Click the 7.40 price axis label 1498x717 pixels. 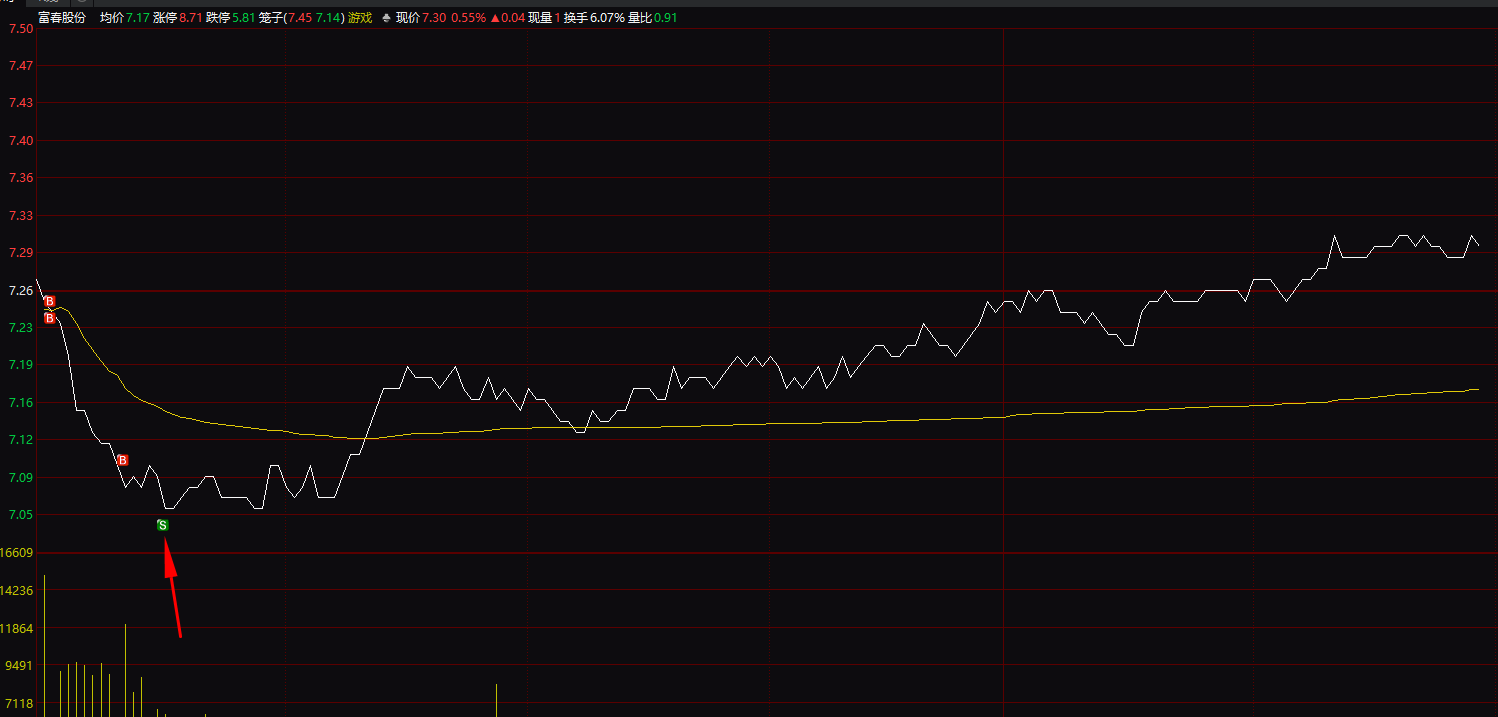20,141
